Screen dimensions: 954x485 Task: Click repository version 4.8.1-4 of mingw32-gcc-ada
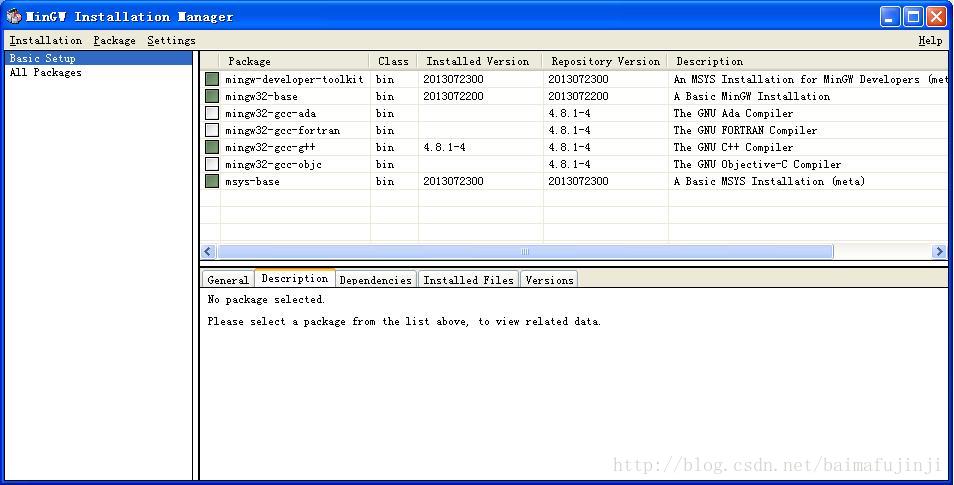[x=569, y=113]
